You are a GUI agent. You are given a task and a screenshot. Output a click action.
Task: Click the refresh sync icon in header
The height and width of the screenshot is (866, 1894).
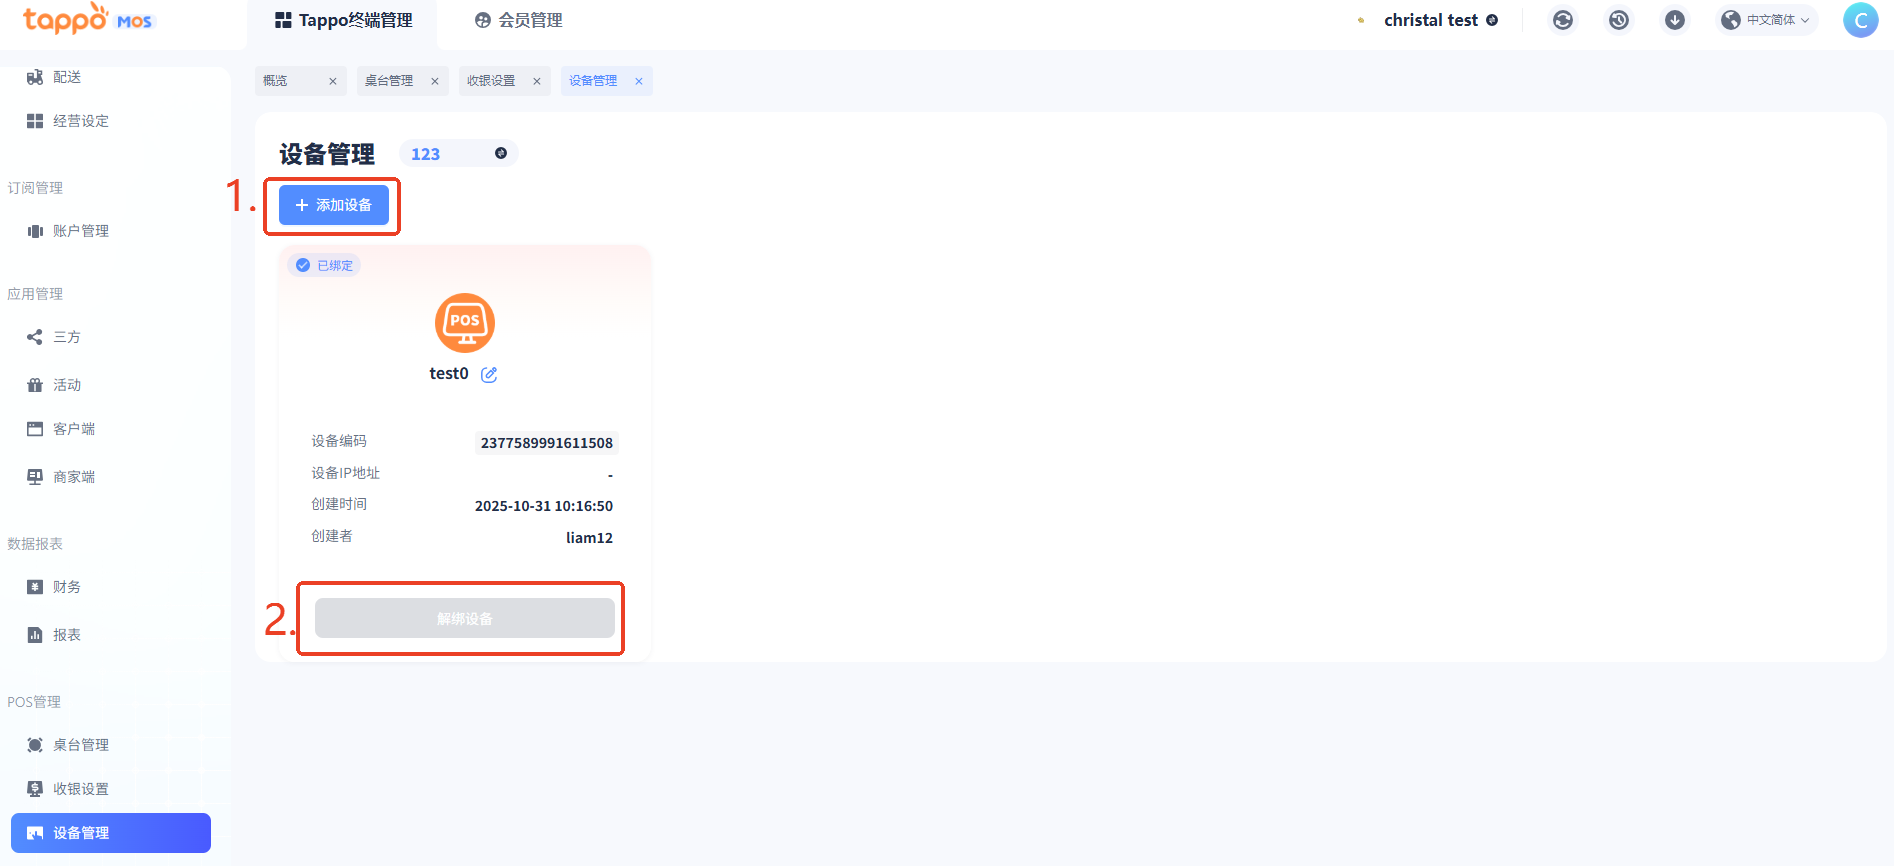pyautogui.click(x=1563, y=20)
